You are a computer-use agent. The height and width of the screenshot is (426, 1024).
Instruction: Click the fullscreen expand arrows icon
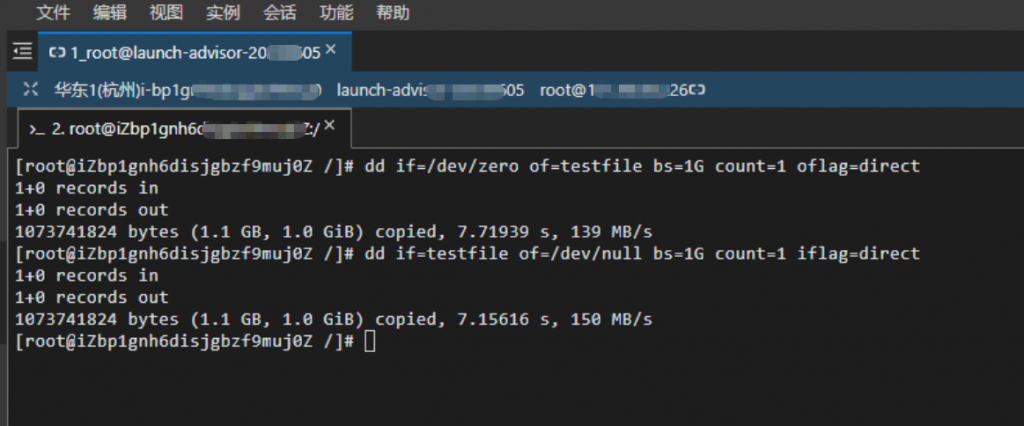pyautogui.click(x=32, y=90)
